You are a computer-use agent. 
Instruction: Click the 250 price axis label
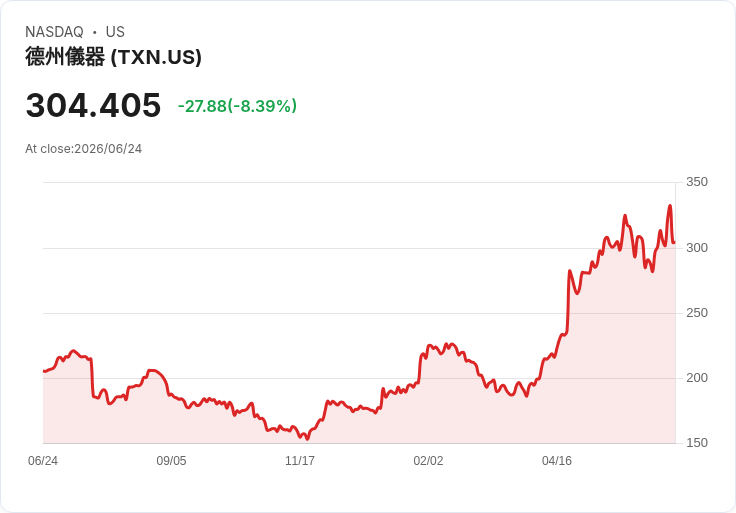(x=697, y=313)
